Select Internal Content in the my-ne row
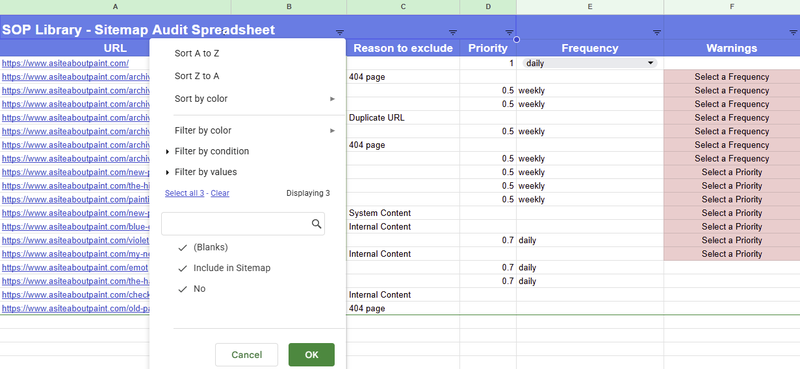800x369 pixels. (x=403, y=254)
